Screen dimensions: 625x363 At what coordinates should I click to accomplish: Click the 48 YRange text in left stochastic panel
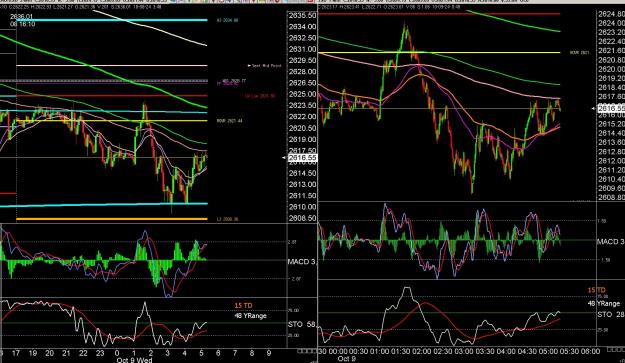pyautogui.click(x=250, y=316)
